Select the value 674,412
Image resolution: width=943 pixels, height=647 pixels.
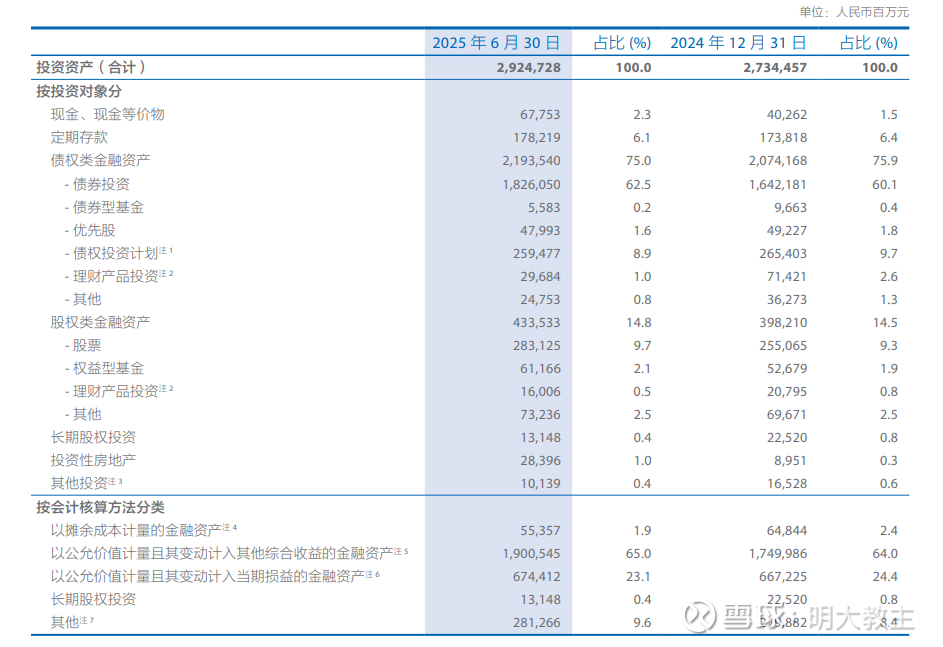tap(536, 577)
